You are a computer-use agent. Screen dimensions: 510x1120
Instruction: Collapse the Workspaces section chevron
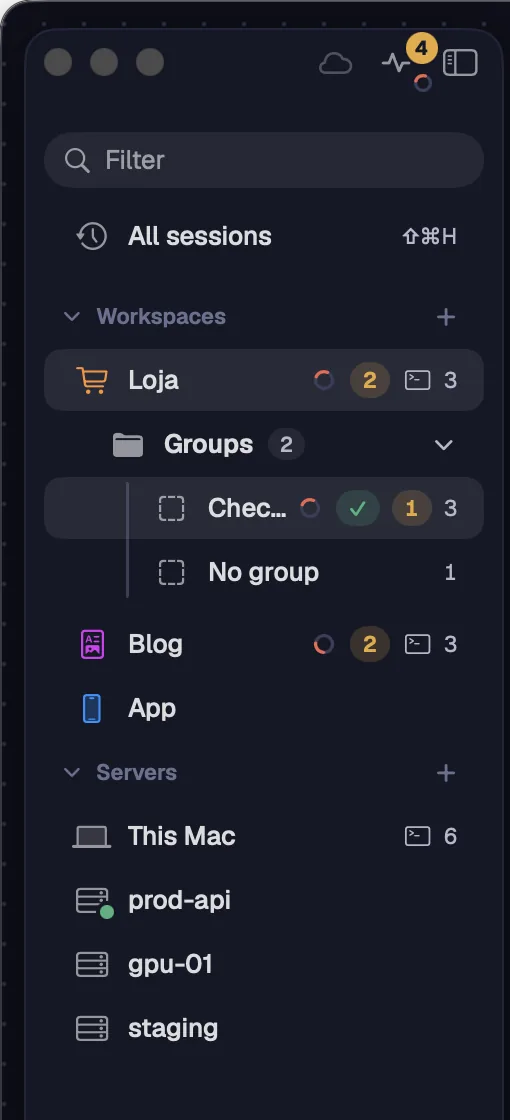tap(72, 316)
